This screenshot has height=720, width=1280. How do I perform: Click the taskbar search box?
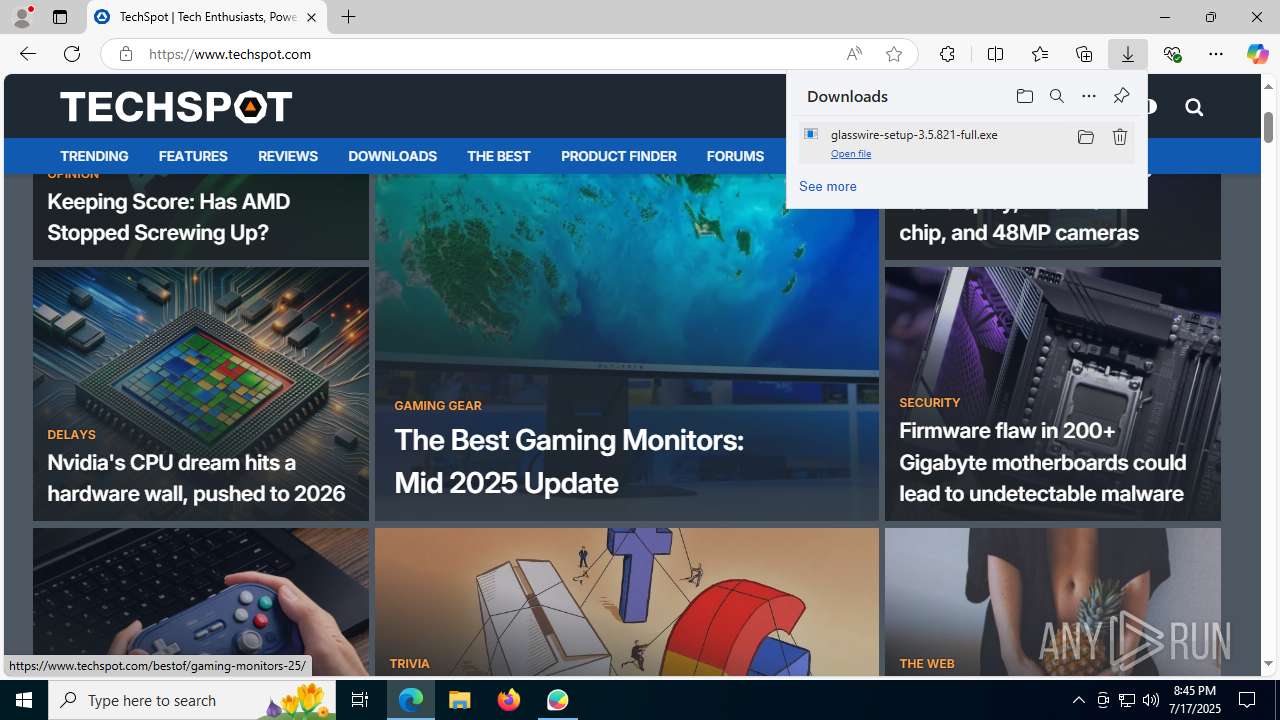(192, 700)
